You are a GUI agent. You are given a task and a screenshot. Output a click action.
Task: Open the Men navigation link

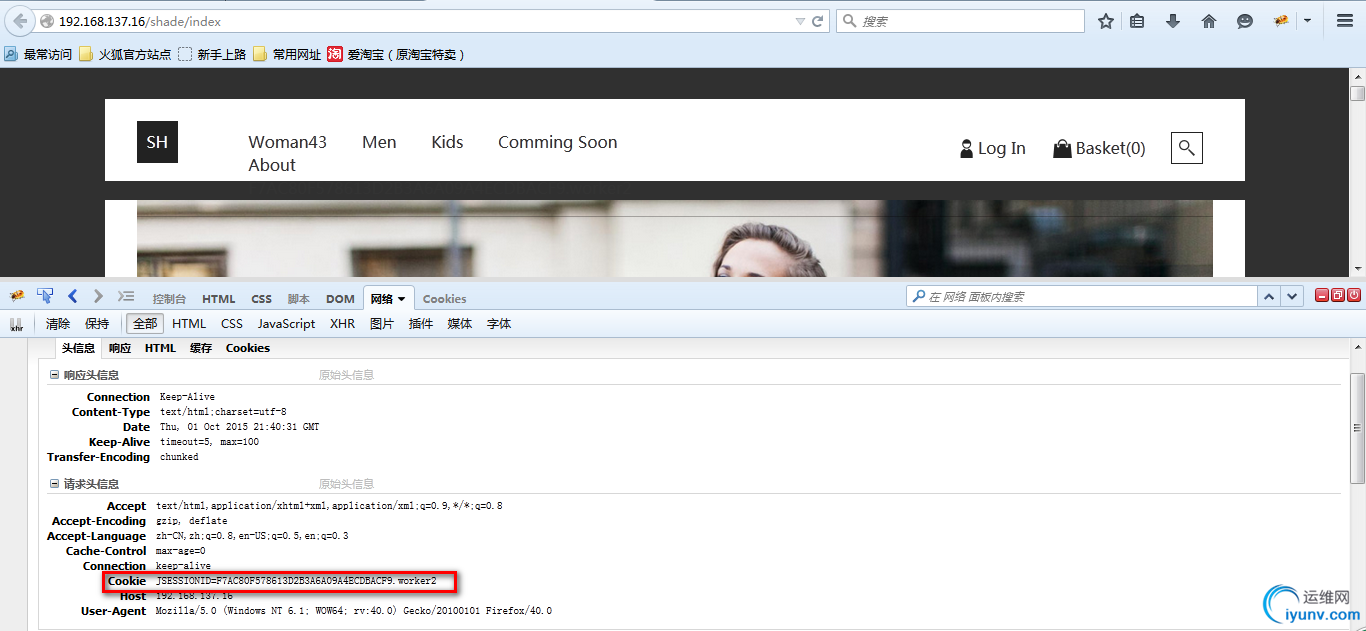[379, 142]
